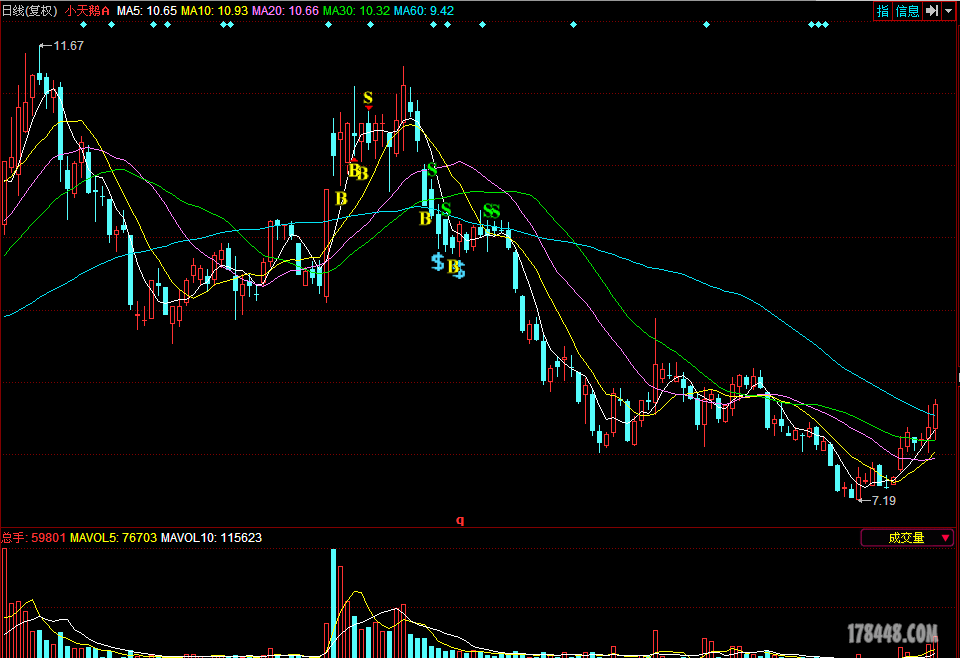Viewport: 960px width, 658px height.
Task: Click the 11.67 high price label
Action: pos(68,46)
